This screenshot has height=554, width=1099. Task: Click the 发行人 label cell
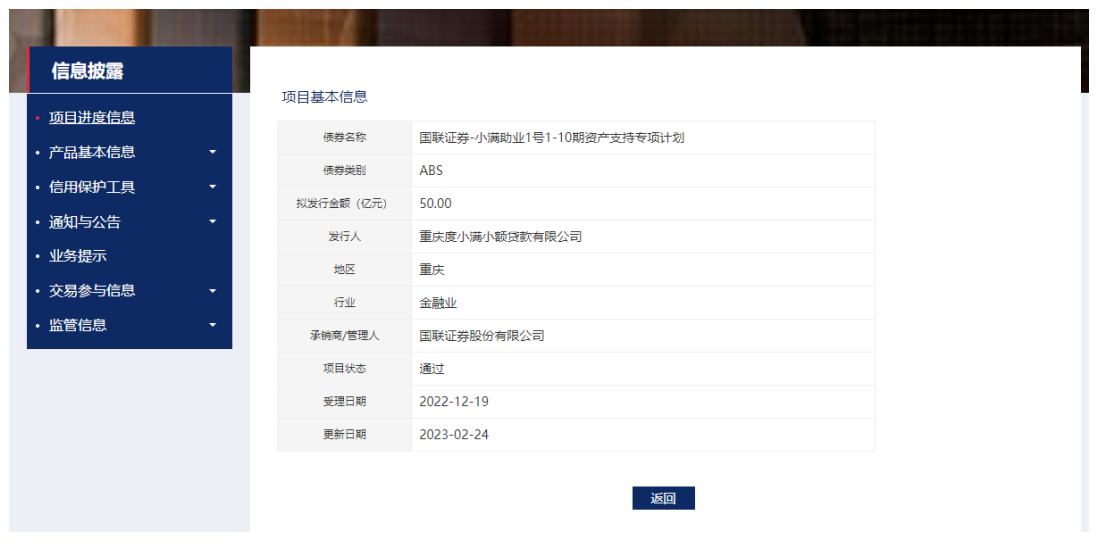click(344, 236)
